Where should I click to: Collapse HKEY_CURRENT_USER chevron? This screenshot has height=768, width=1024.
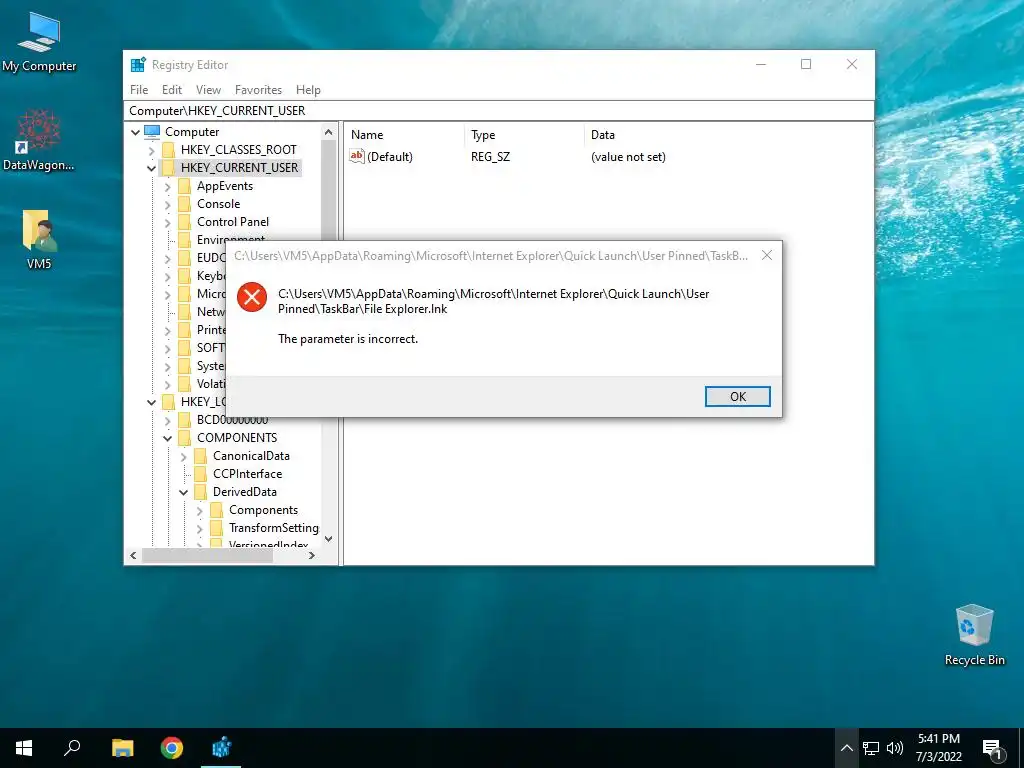(x=152, y=168)
